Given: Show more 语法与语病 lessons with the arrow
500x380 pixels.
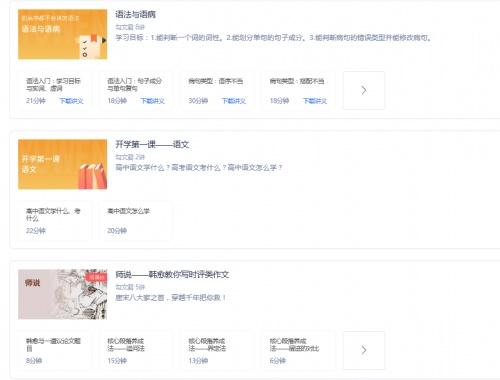Looking at the screenshot, I should click(x=364, y=90).
